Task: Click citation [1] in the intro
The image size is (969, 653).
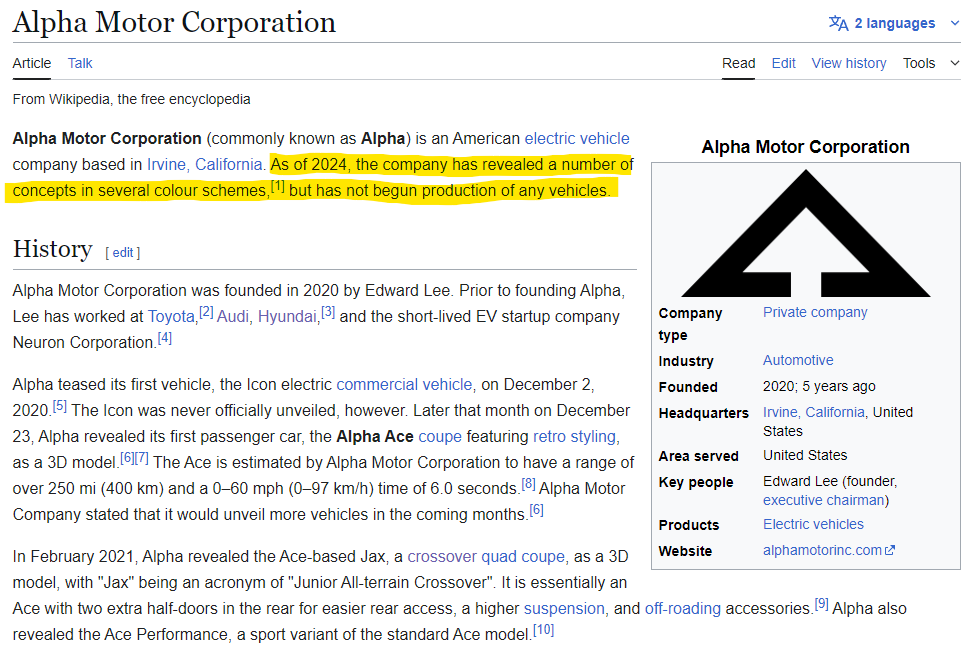Action: pyautogui.click(x=277, y=185)
